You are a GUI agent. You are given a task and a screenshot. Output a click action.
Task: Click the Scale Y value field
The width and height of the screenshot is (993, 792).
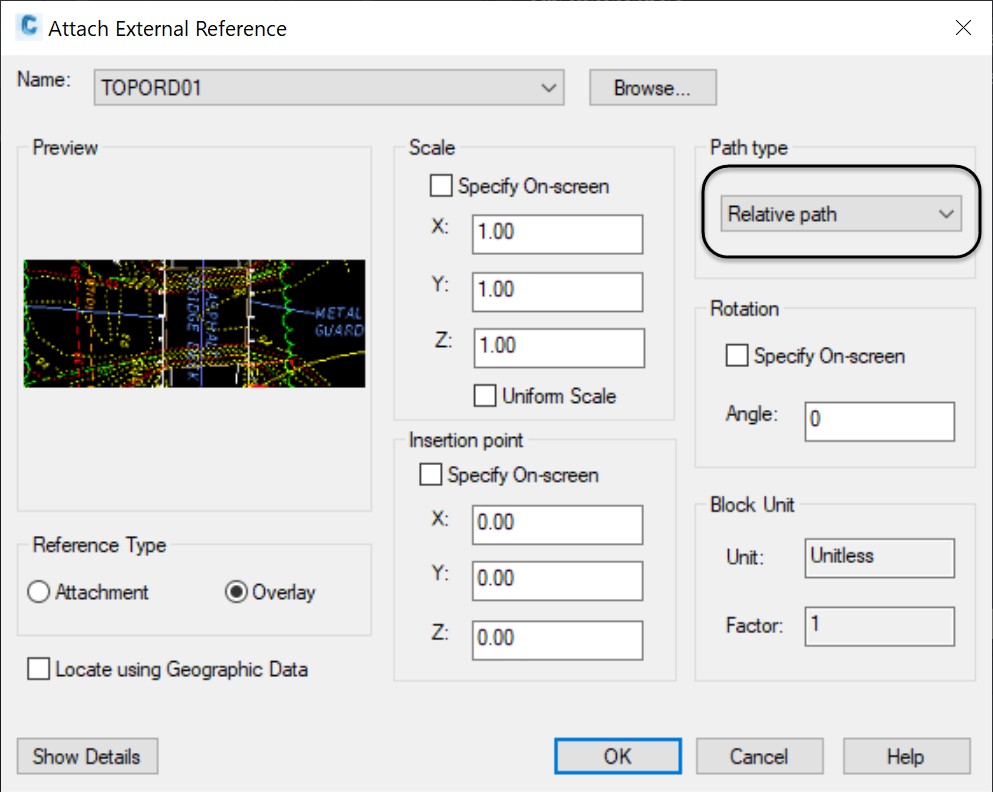click(558, 291)
